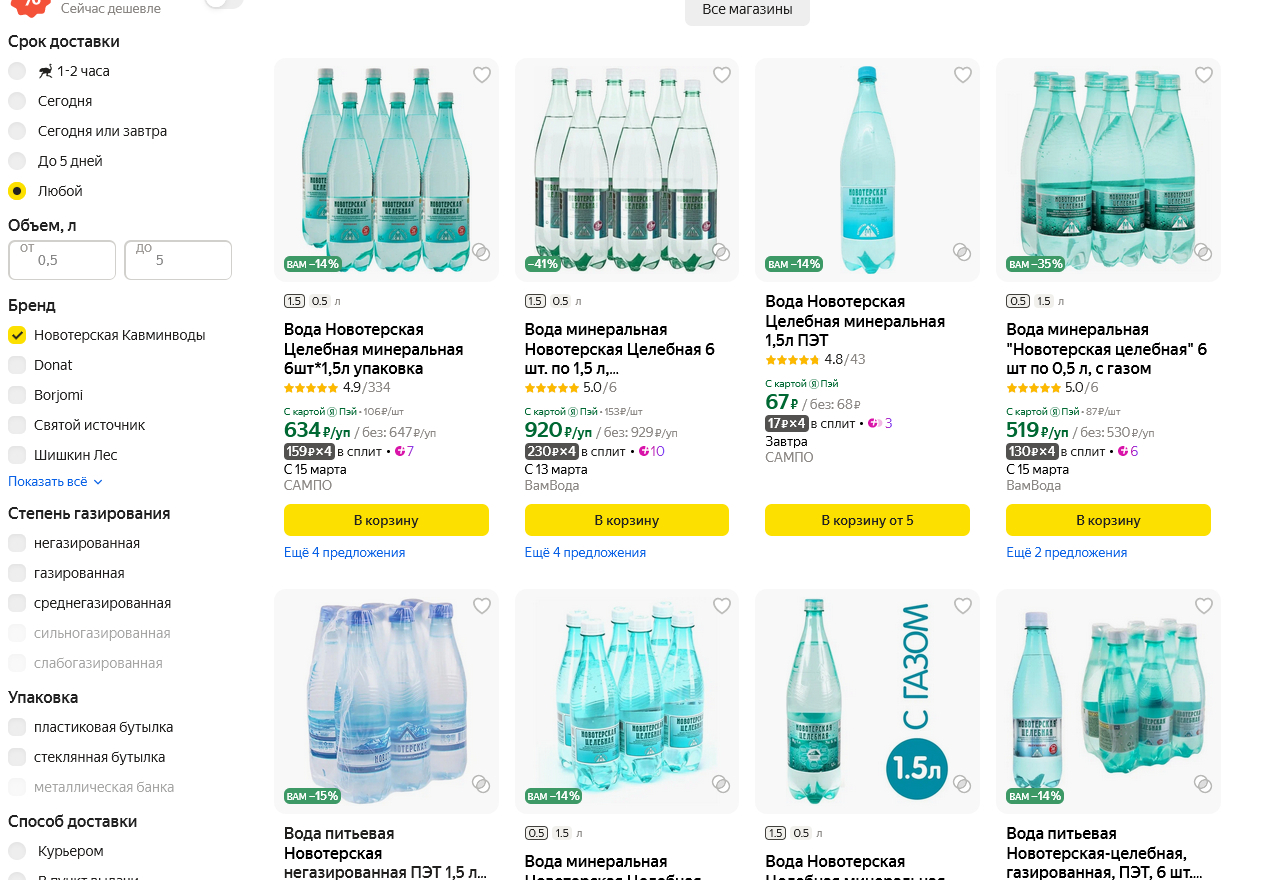Viewport: 1265px width, 880px height.
Task: Uncheck the Новотерская Кавминводы brand filter
Action: (17, 335)
